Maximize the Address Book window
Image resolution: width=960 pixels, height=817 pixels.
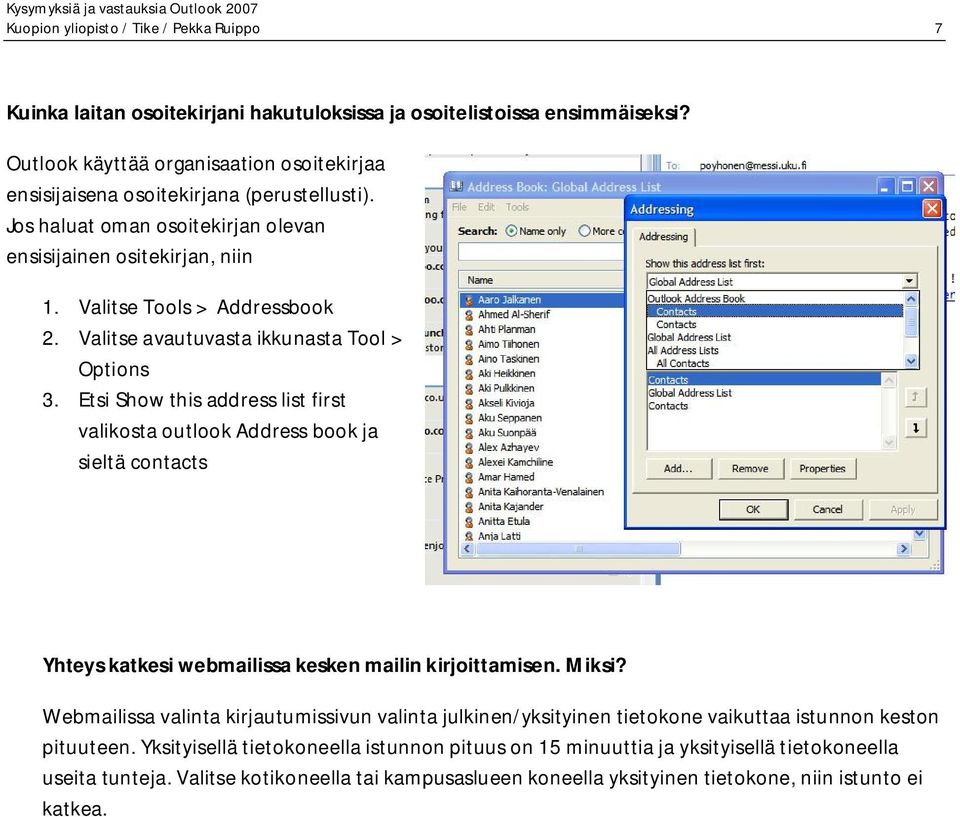pyautogui.click(x=907, y=186)
